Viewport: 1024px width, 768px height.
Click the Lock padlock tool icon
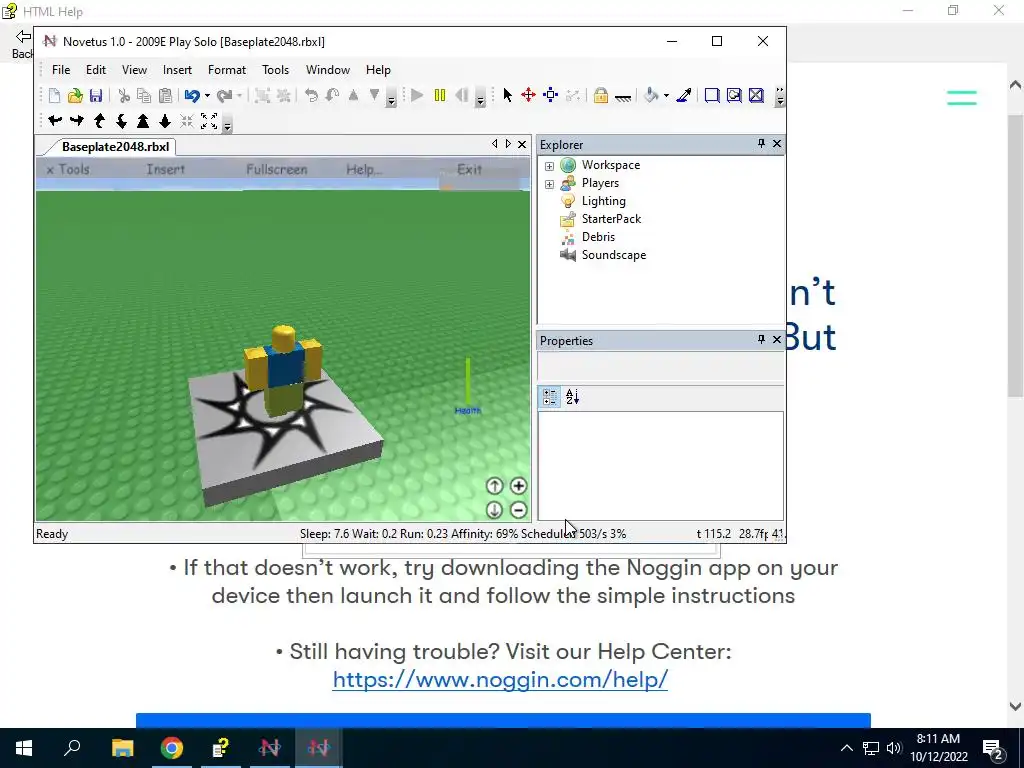click(x=601, y=96)
